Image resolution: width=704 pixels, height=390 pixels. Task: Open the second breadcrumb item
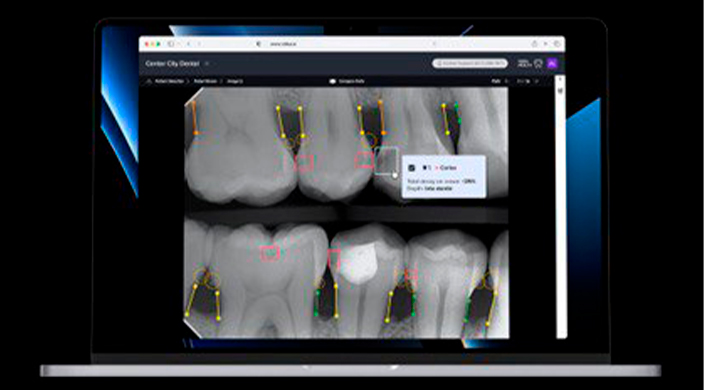(205, 81)
